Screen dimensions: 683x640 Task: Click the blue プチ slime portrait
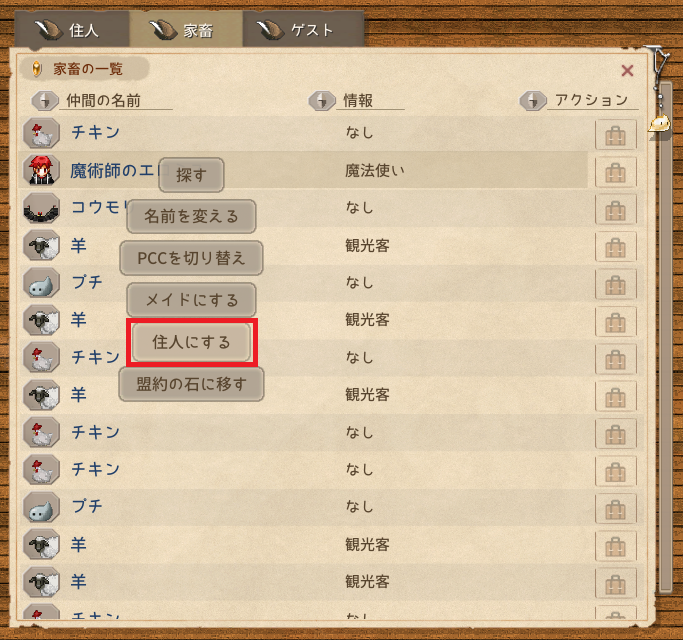point(41,283)
